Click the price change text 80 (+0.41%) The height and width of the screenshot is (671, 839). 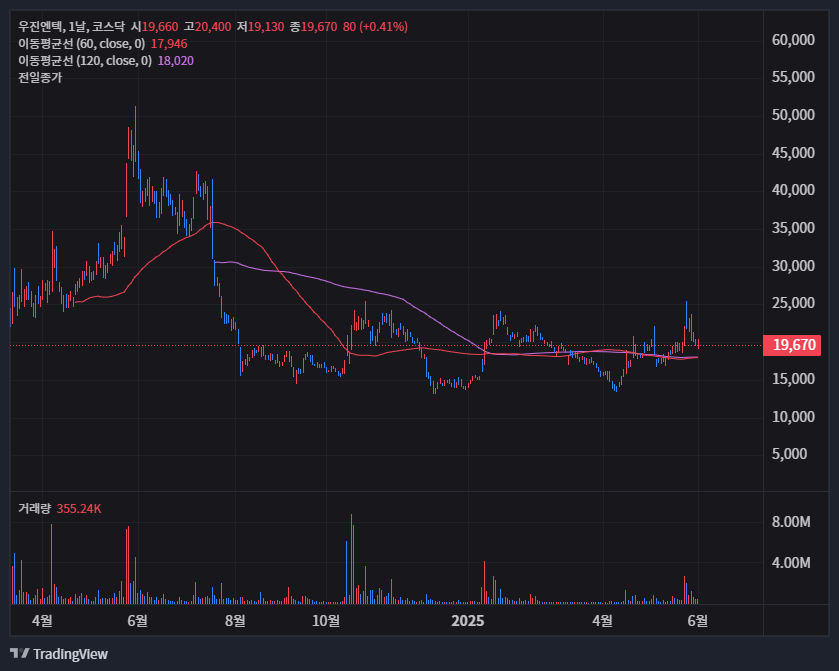375,27
